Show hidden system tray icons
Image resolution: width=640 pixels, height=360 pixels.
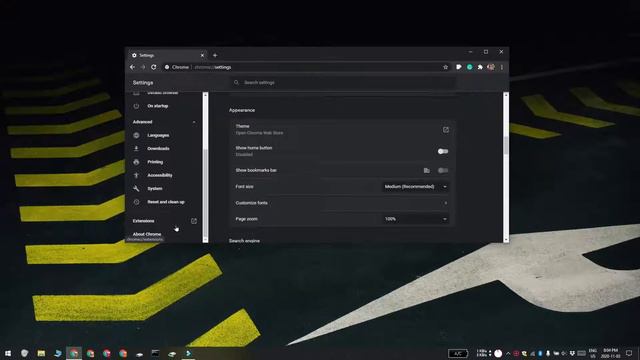(x=508, y=353)
